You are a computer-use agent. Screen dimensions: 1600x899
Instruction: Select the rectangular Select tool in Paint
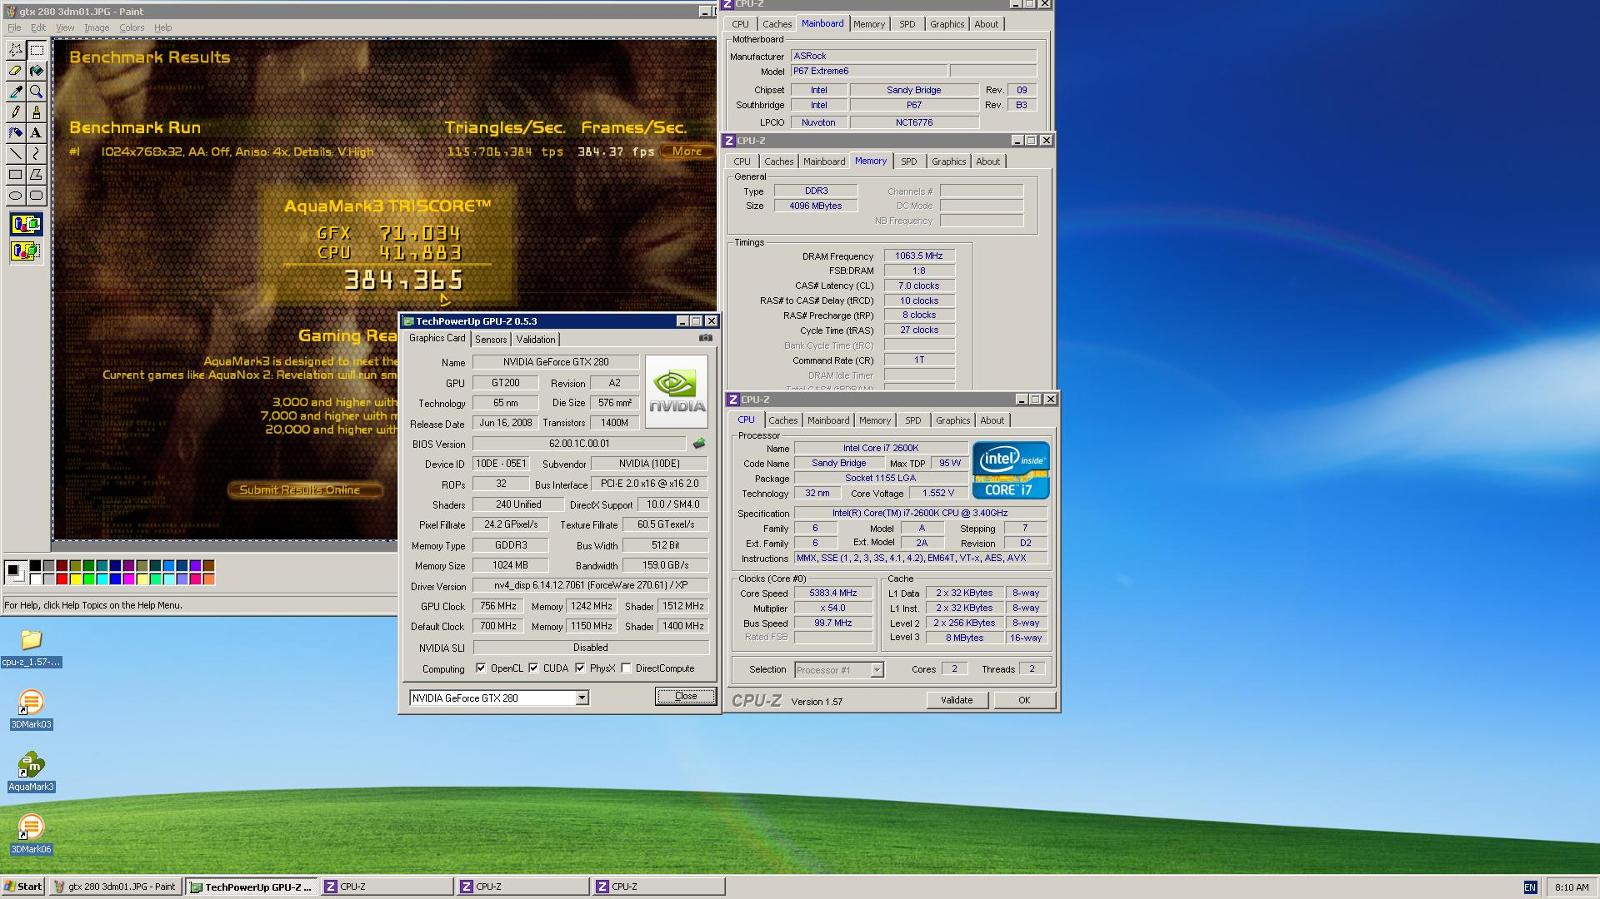pos(36,50)
